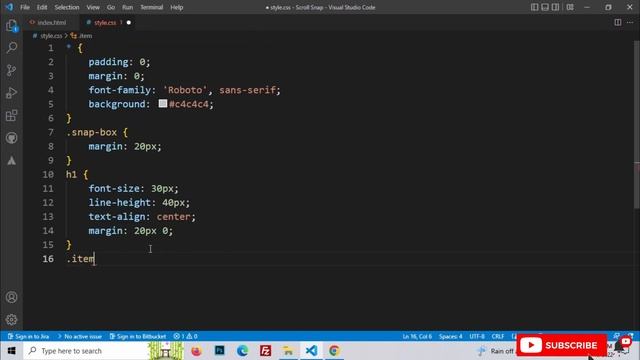Click the Rain off weather widget
This screenshot has width=640, height=360.
pos(496,351)
